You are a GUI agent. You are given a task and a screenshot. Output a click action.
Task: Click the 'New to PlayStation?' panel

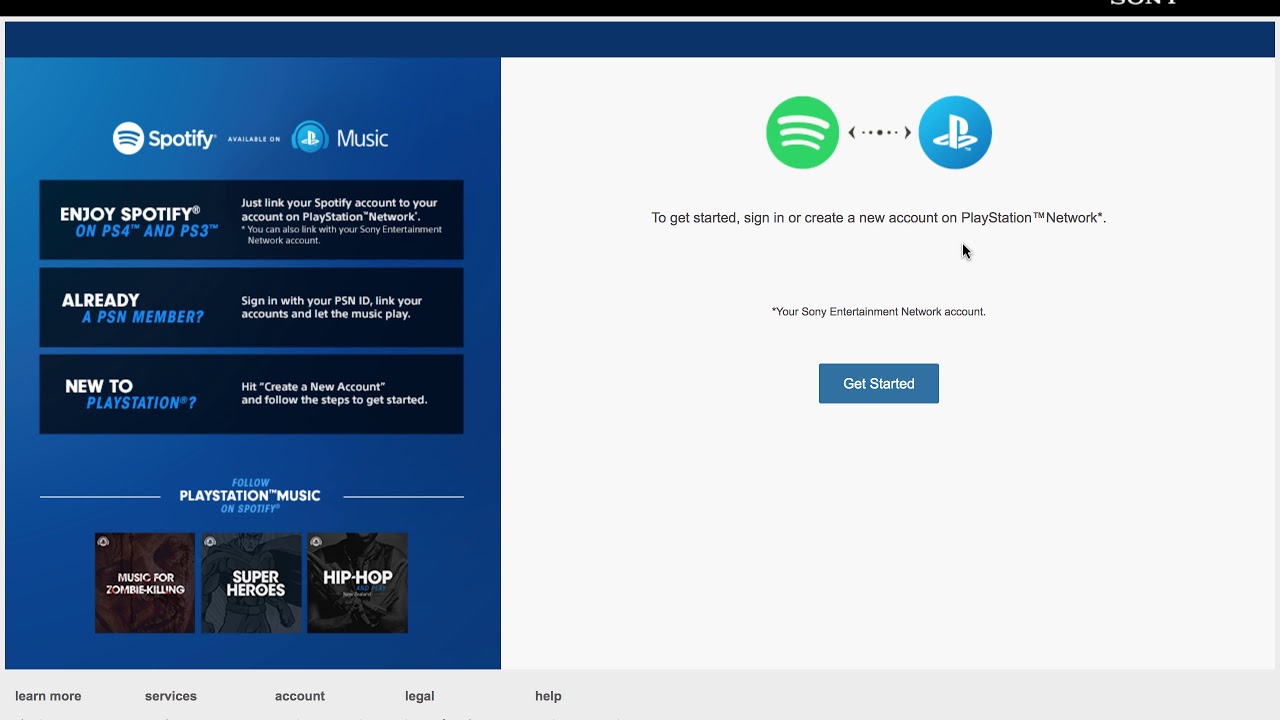coord(251,394)
